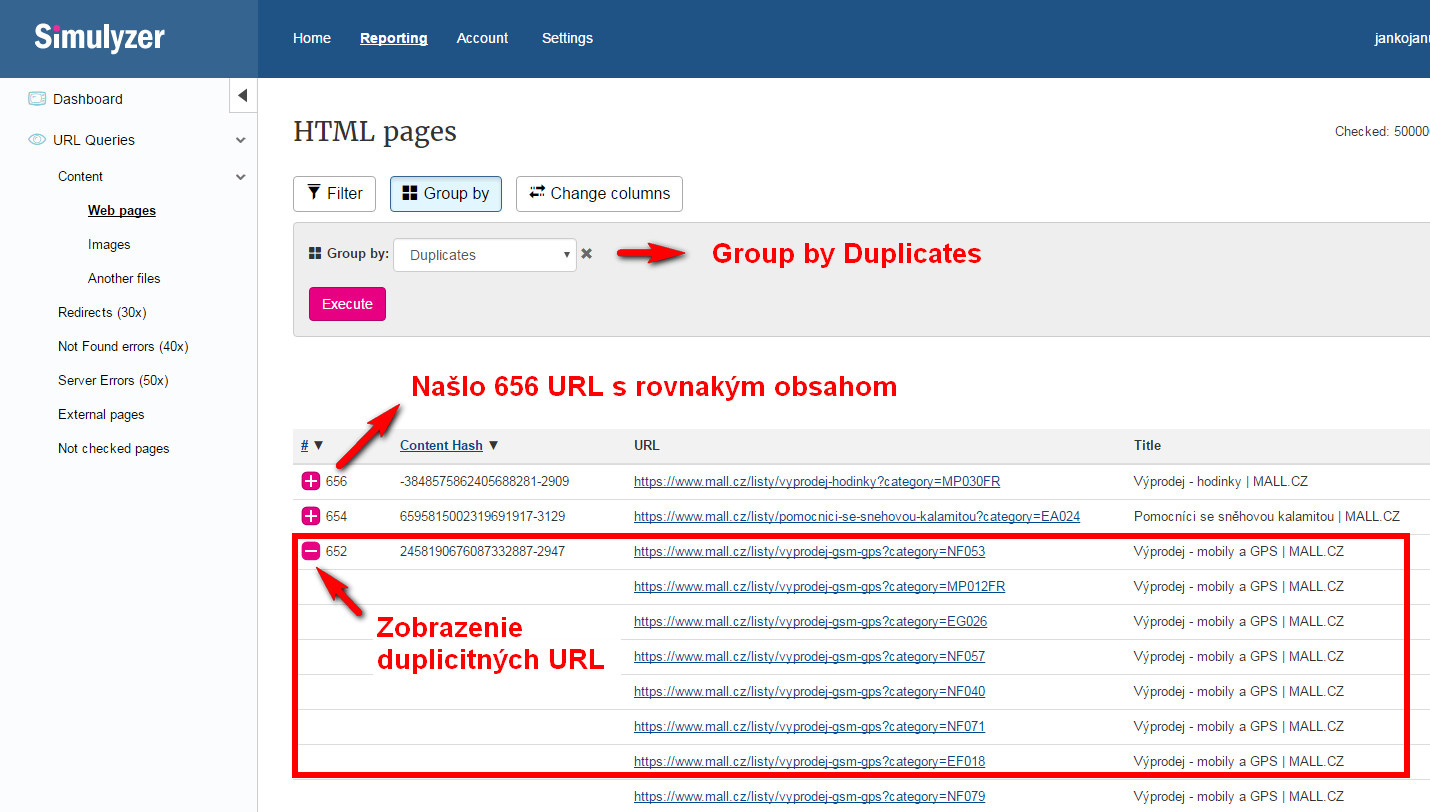Click the Filter button
Viewport: 1430px width, 812px height.
tap(334, 194)
